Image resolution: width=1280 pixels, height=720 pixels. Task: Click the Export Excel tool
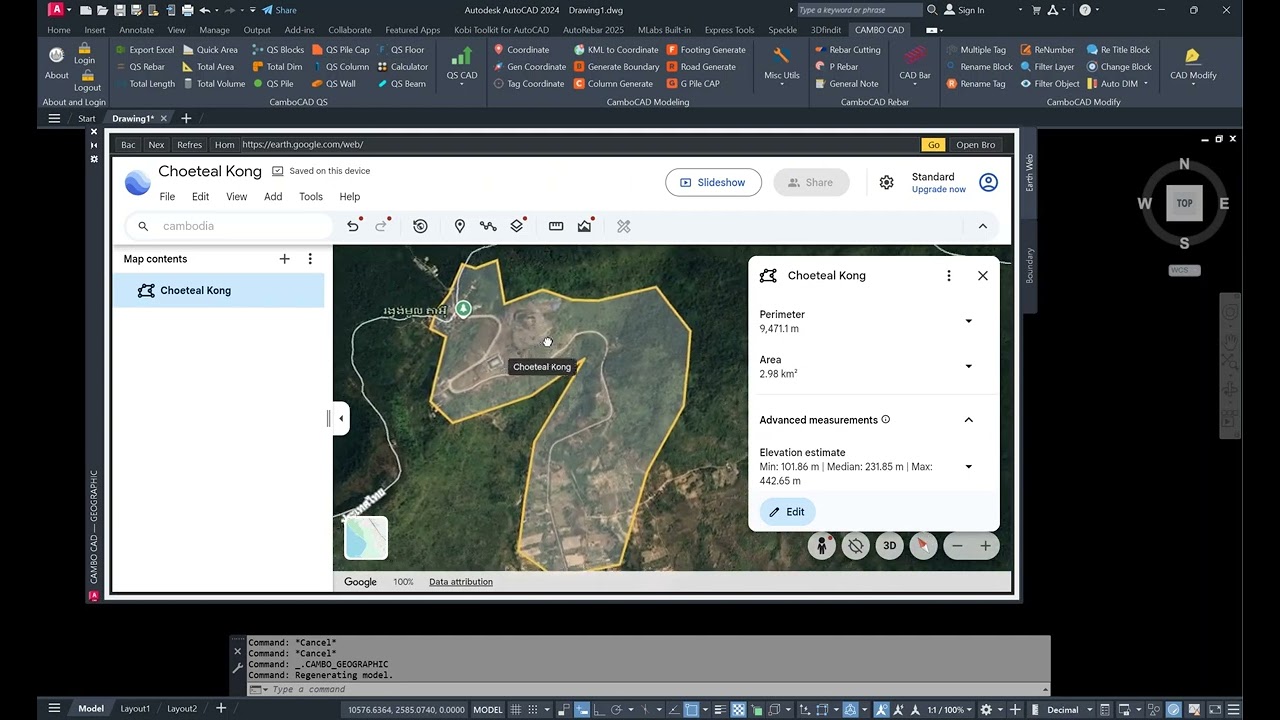pos(144,49)
